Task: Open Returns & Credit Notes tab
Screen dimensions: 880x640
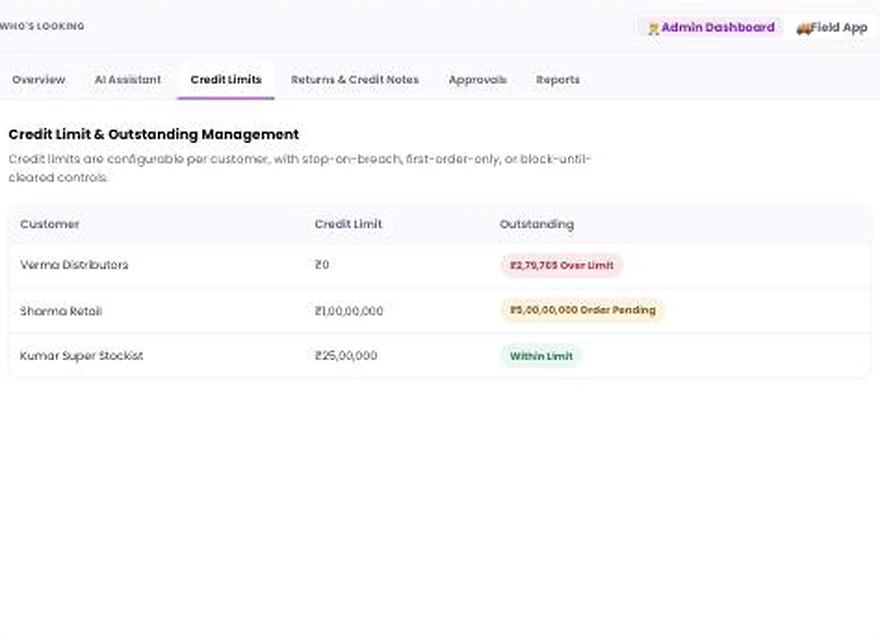Action: 355,80
